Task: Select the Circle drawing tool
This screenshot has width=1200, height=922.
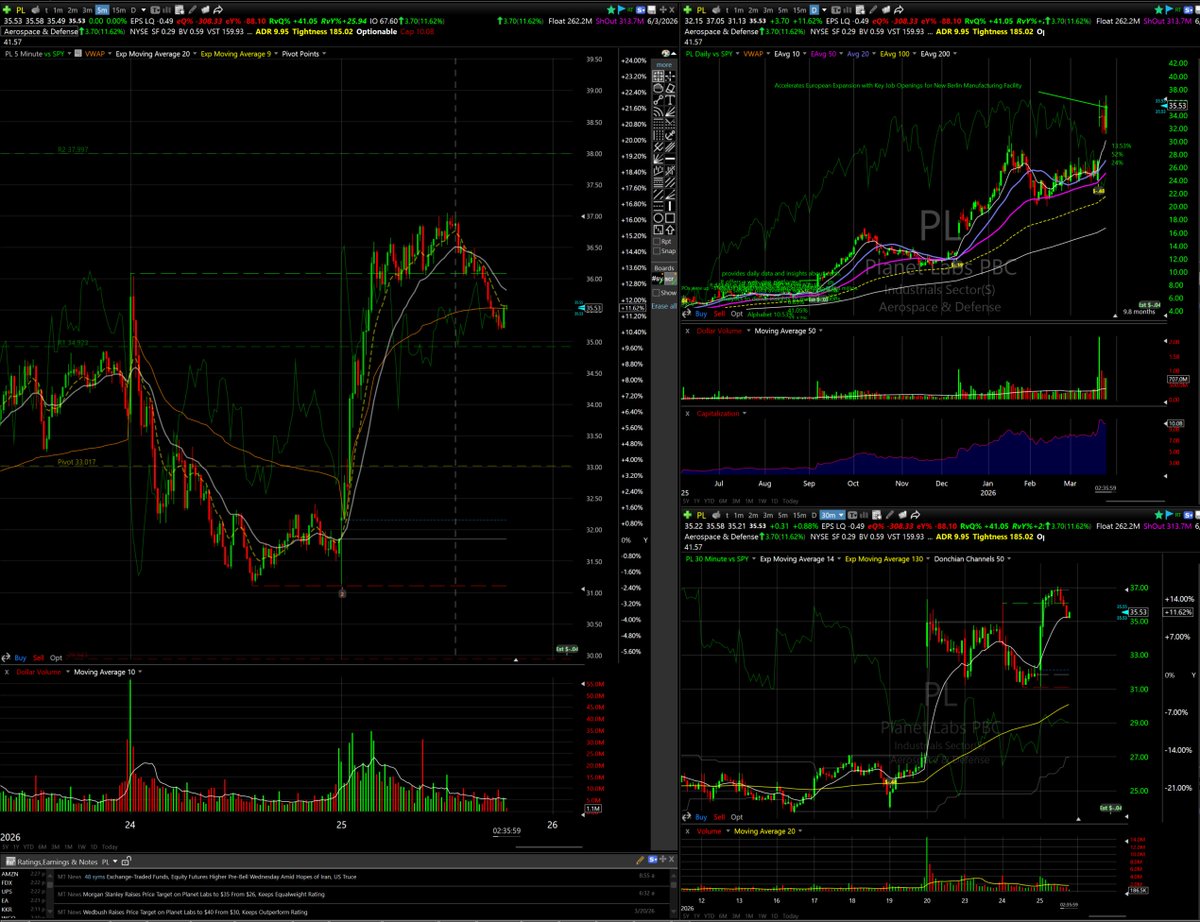Action: [x=658, y=218]
